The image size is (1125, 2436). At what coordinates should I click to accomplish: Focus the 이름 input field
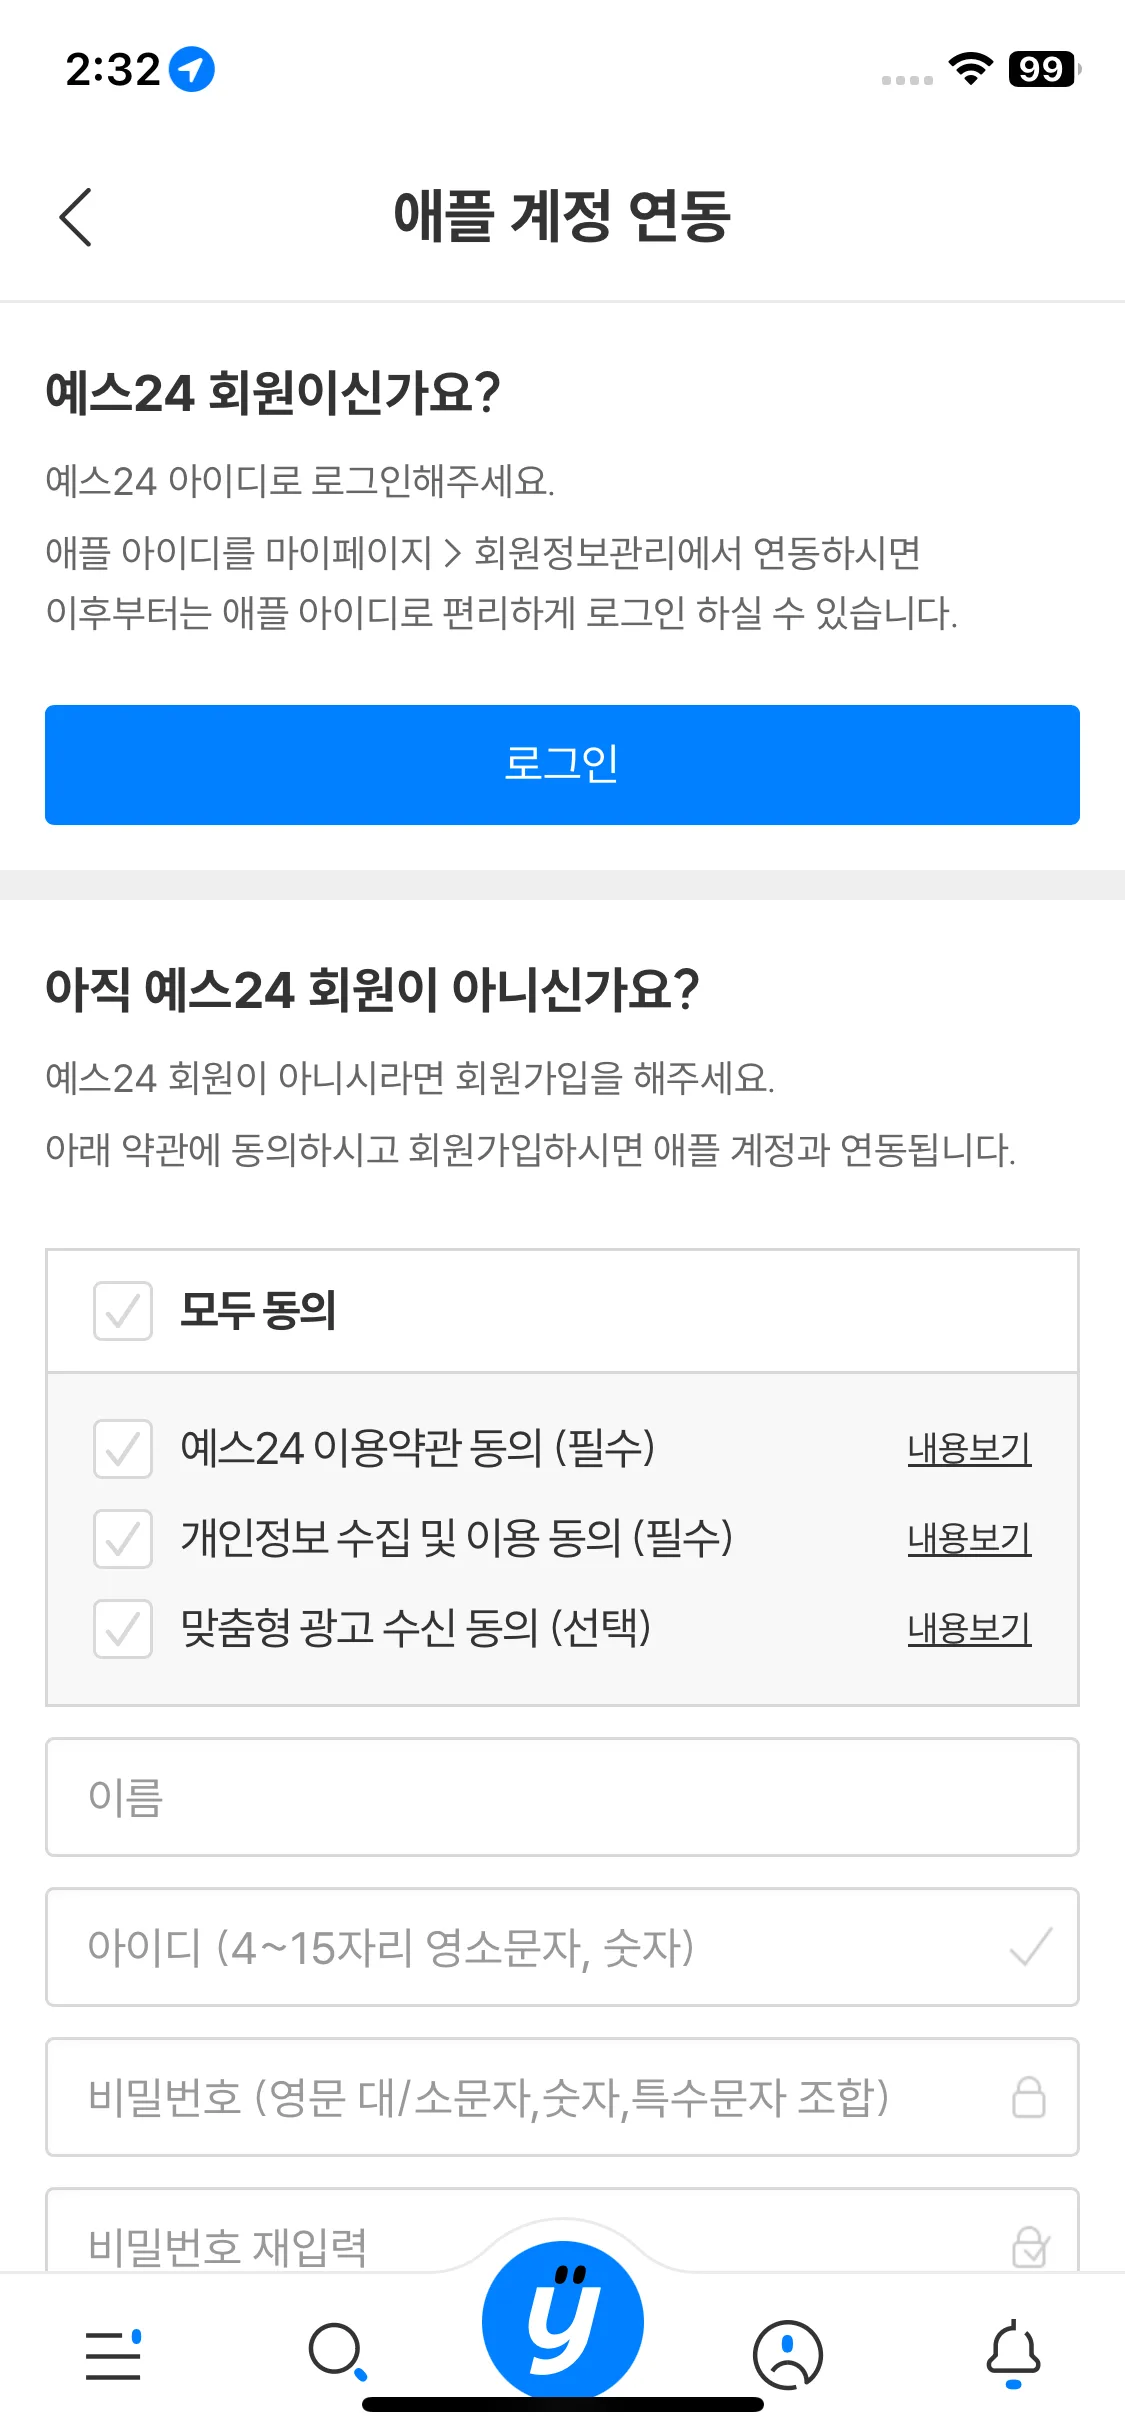coord(562,1797)
